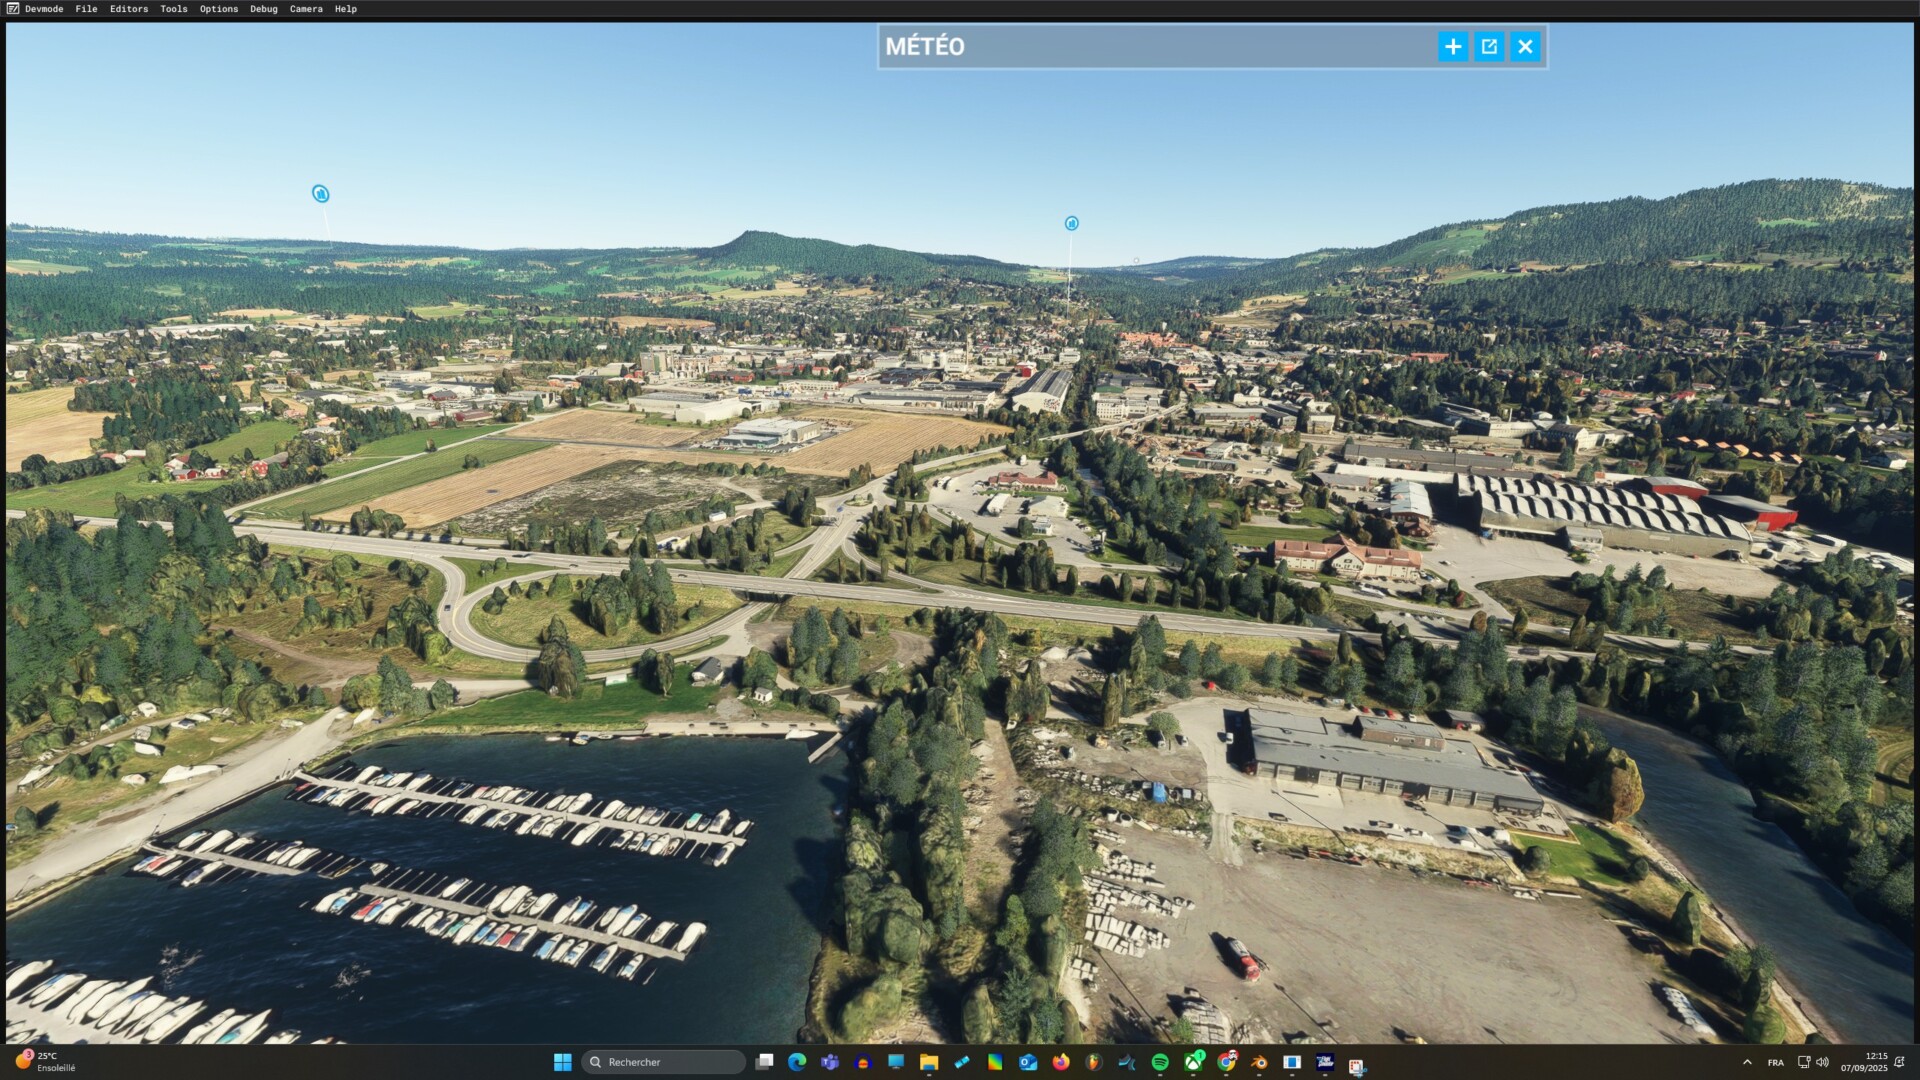The width and height of the screenshot is (1920, 1080).
Task: Expand the hidden system tray icons
Action: coord(1747,1062)
